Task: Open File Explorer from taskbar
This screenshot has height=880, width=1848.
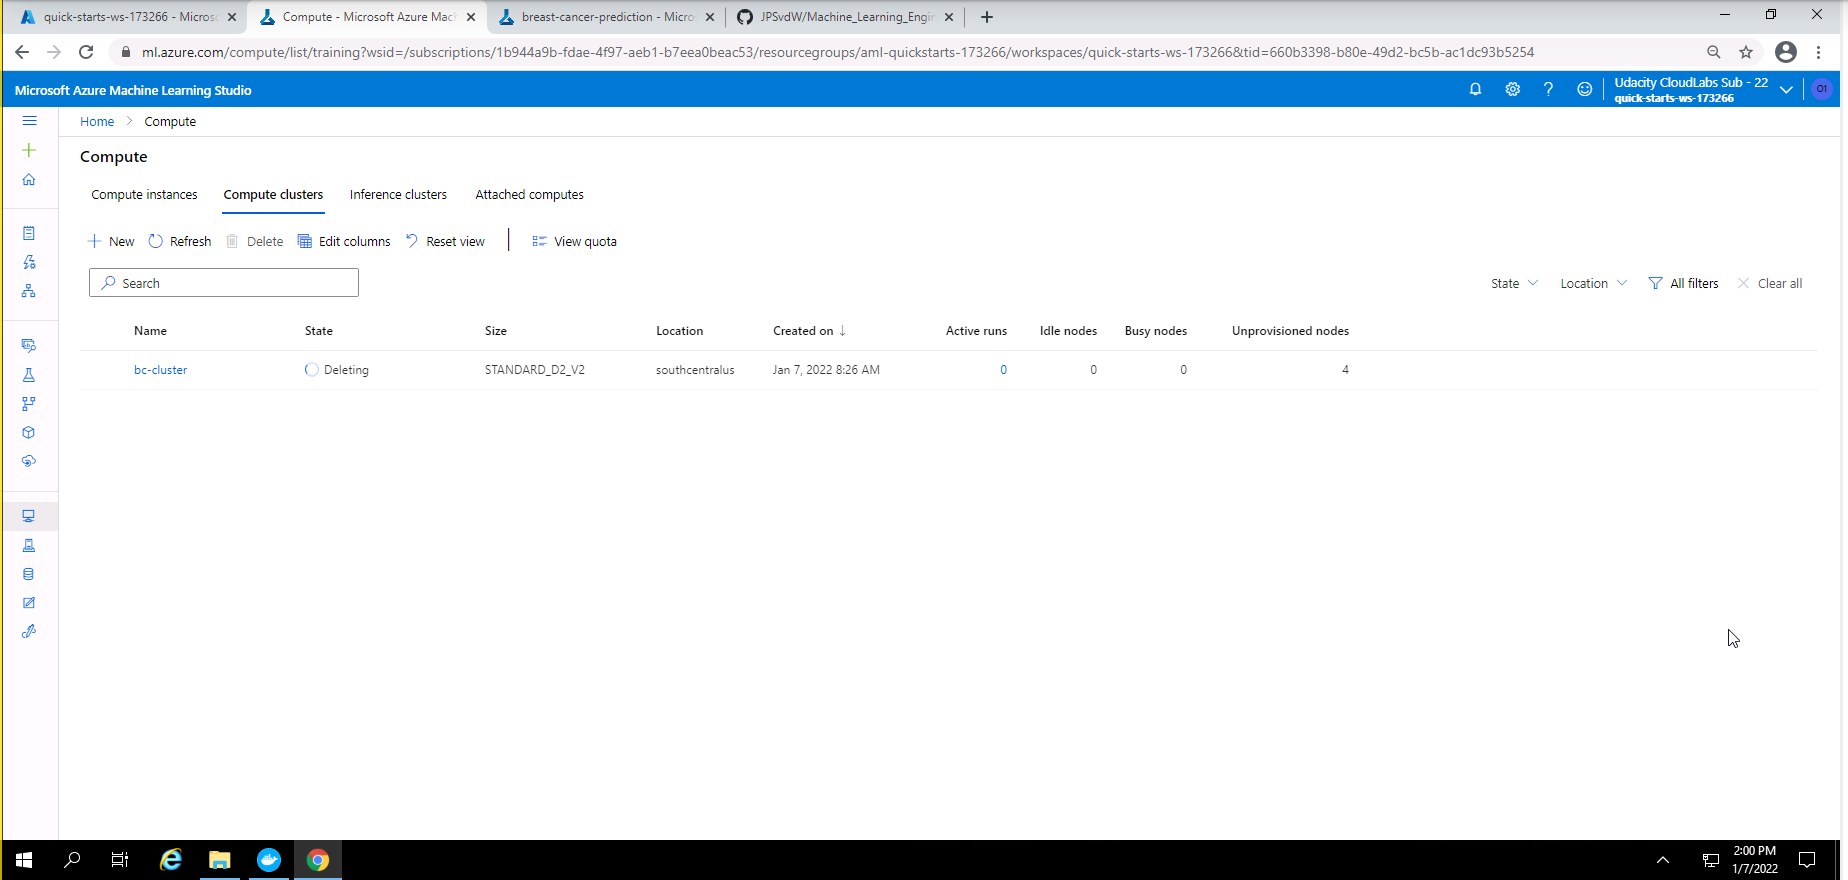Action: coord(220,860)
